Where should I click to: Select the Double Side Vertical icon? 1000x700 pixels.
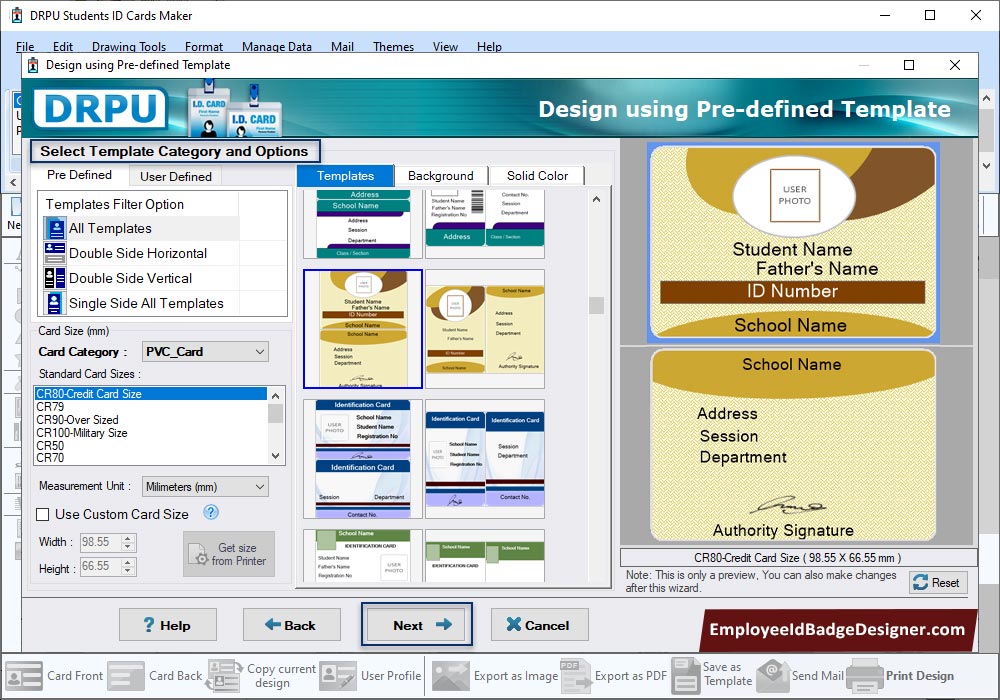[x=55, y=278]
